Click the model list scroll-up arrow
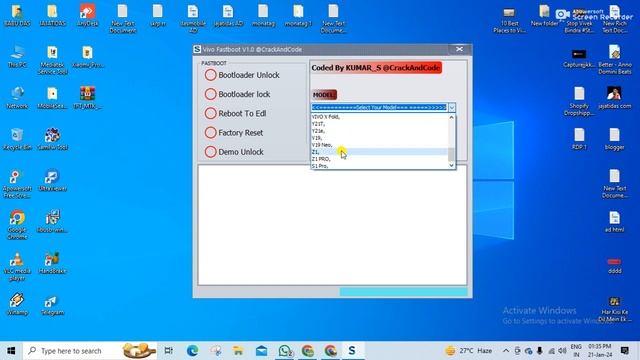Screen dimensions: 640x360 click(x=451, y=118)
